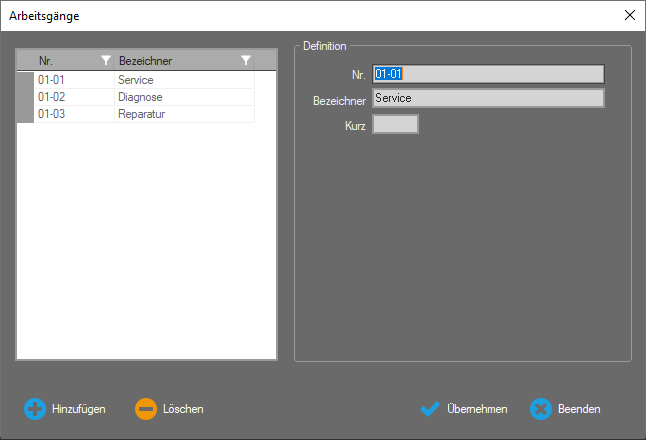646x440 pixels.
Task: Select the 01-01 number cell
Action: click(73, 80)
